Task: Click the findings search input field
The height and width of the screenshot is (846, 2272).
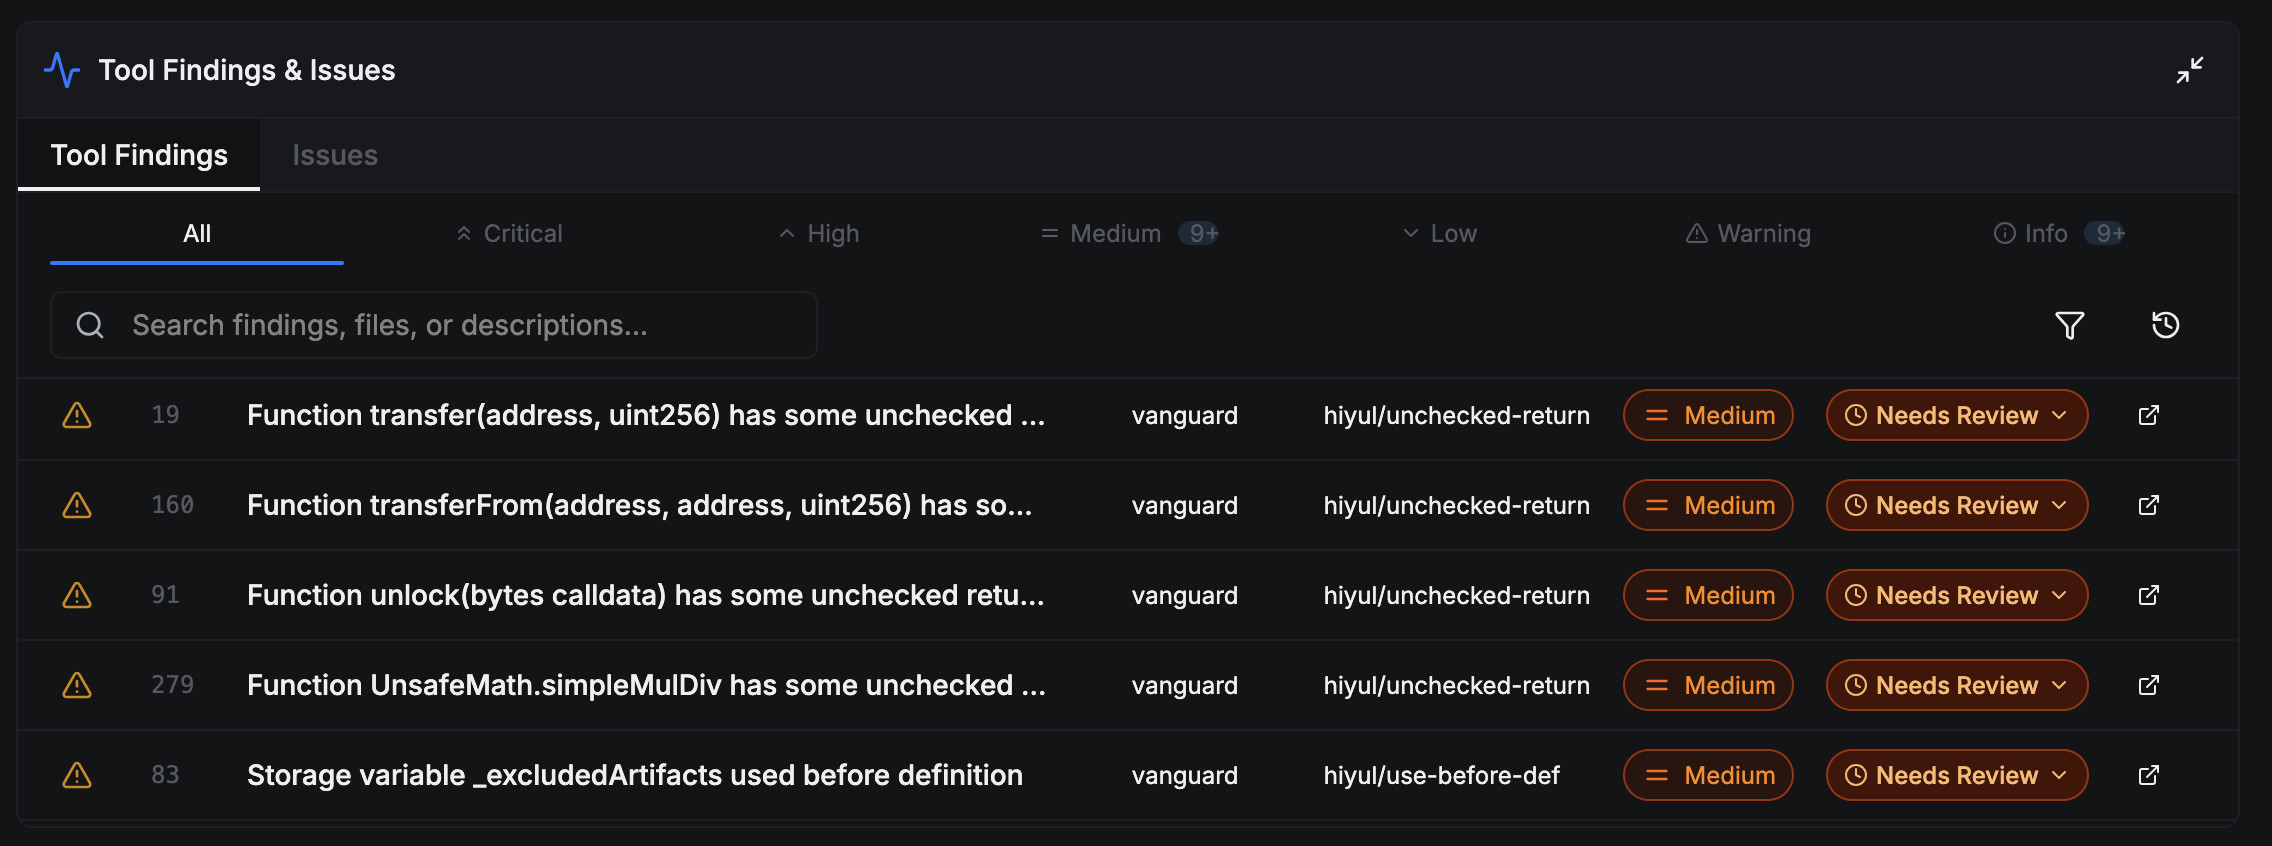Action: [432, 325]
